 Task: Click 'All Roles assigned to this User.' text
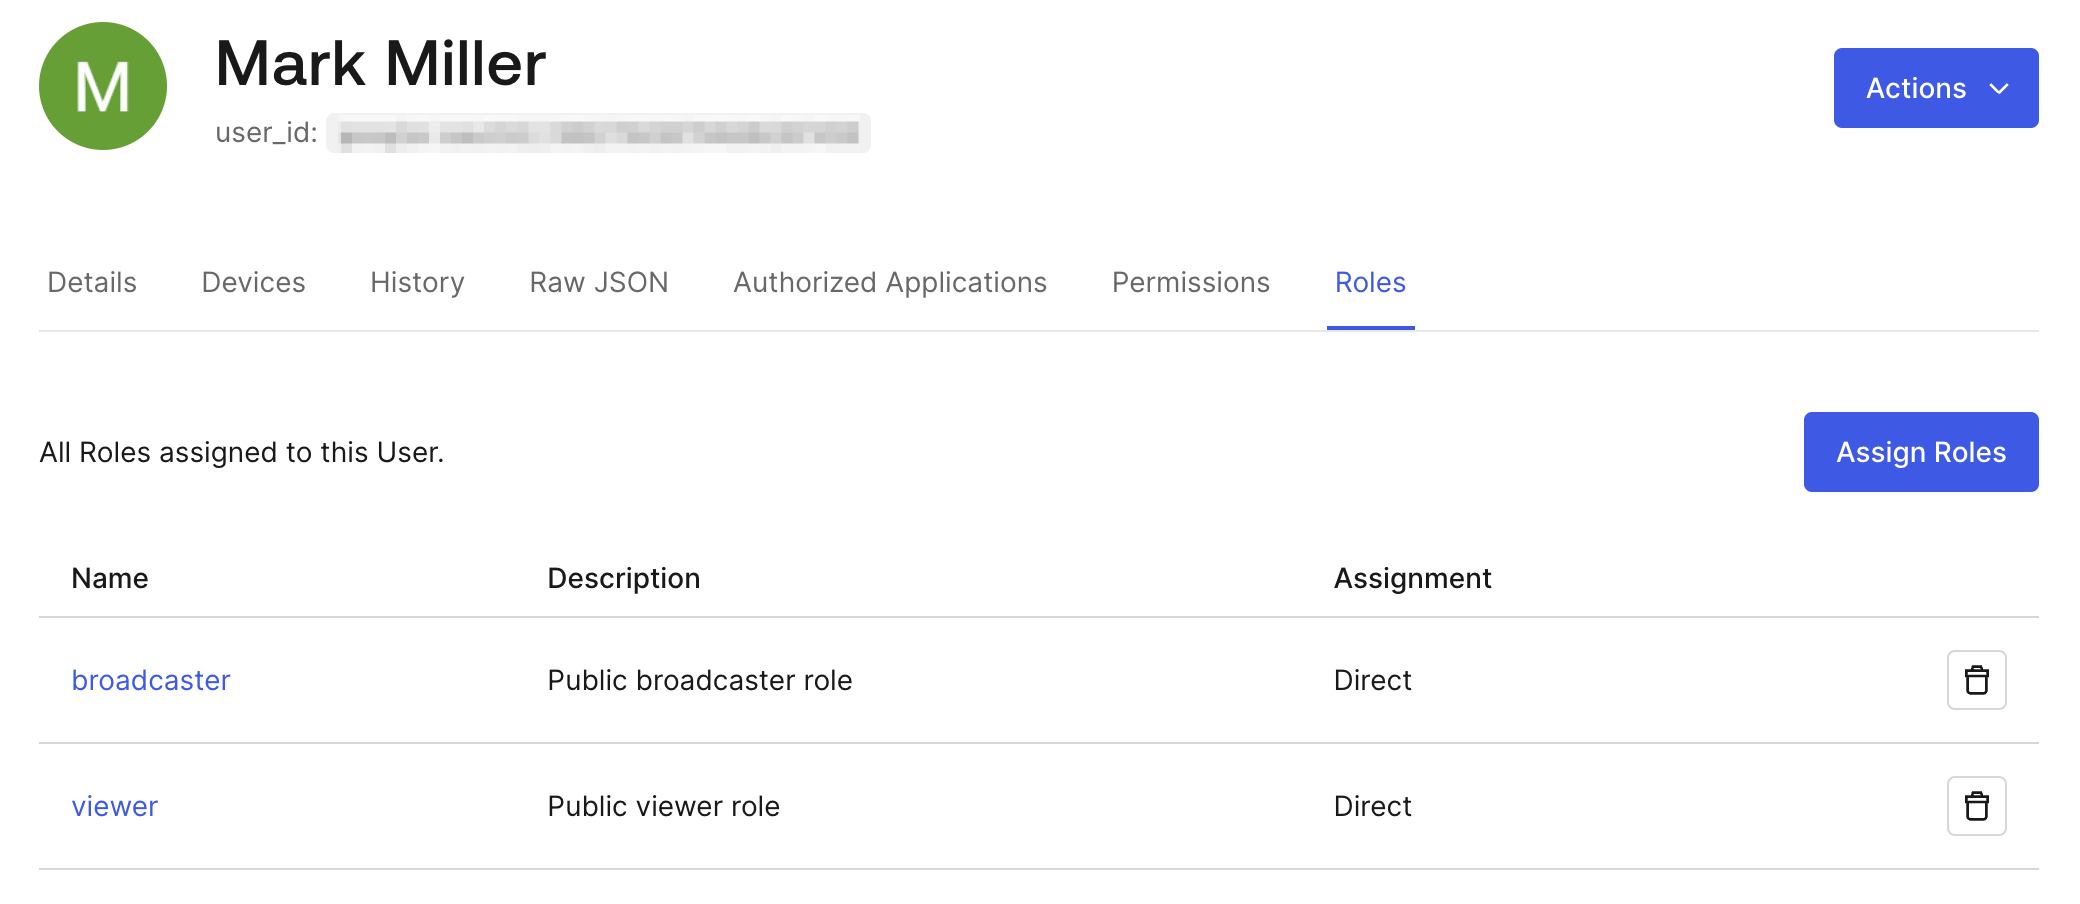tap(242, 452)
